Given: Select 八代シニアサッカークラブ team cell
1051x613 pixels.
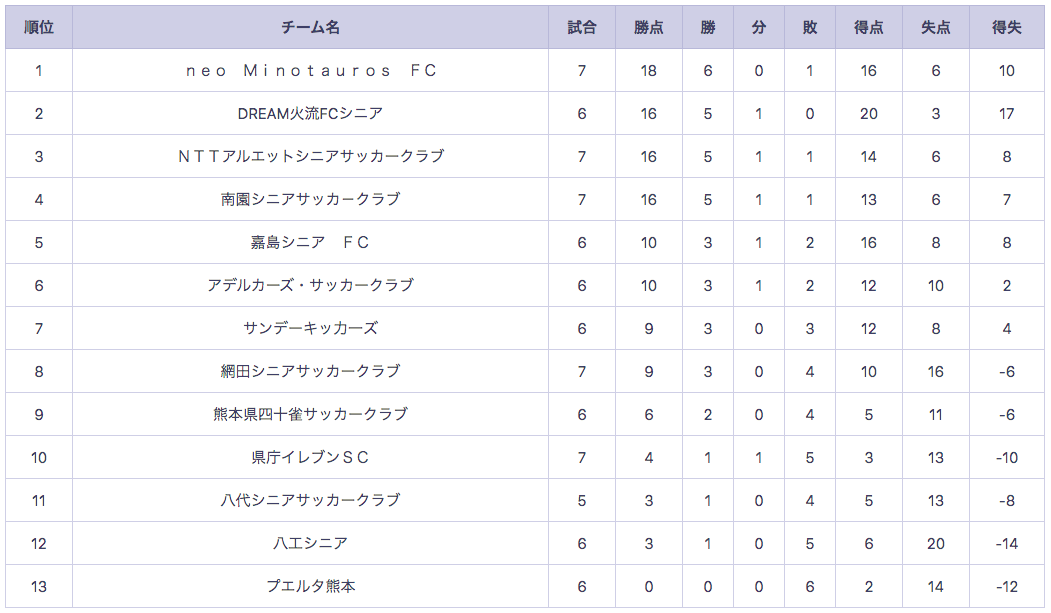Looking at the screenshot, I should (x=310, y=500).
